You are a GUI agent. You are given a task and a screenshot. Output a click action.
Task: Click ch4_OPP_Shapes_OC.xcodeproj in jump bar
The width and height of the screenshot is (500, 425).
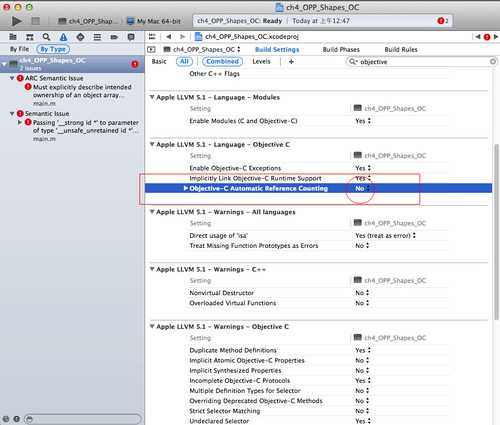click(247, 37)
